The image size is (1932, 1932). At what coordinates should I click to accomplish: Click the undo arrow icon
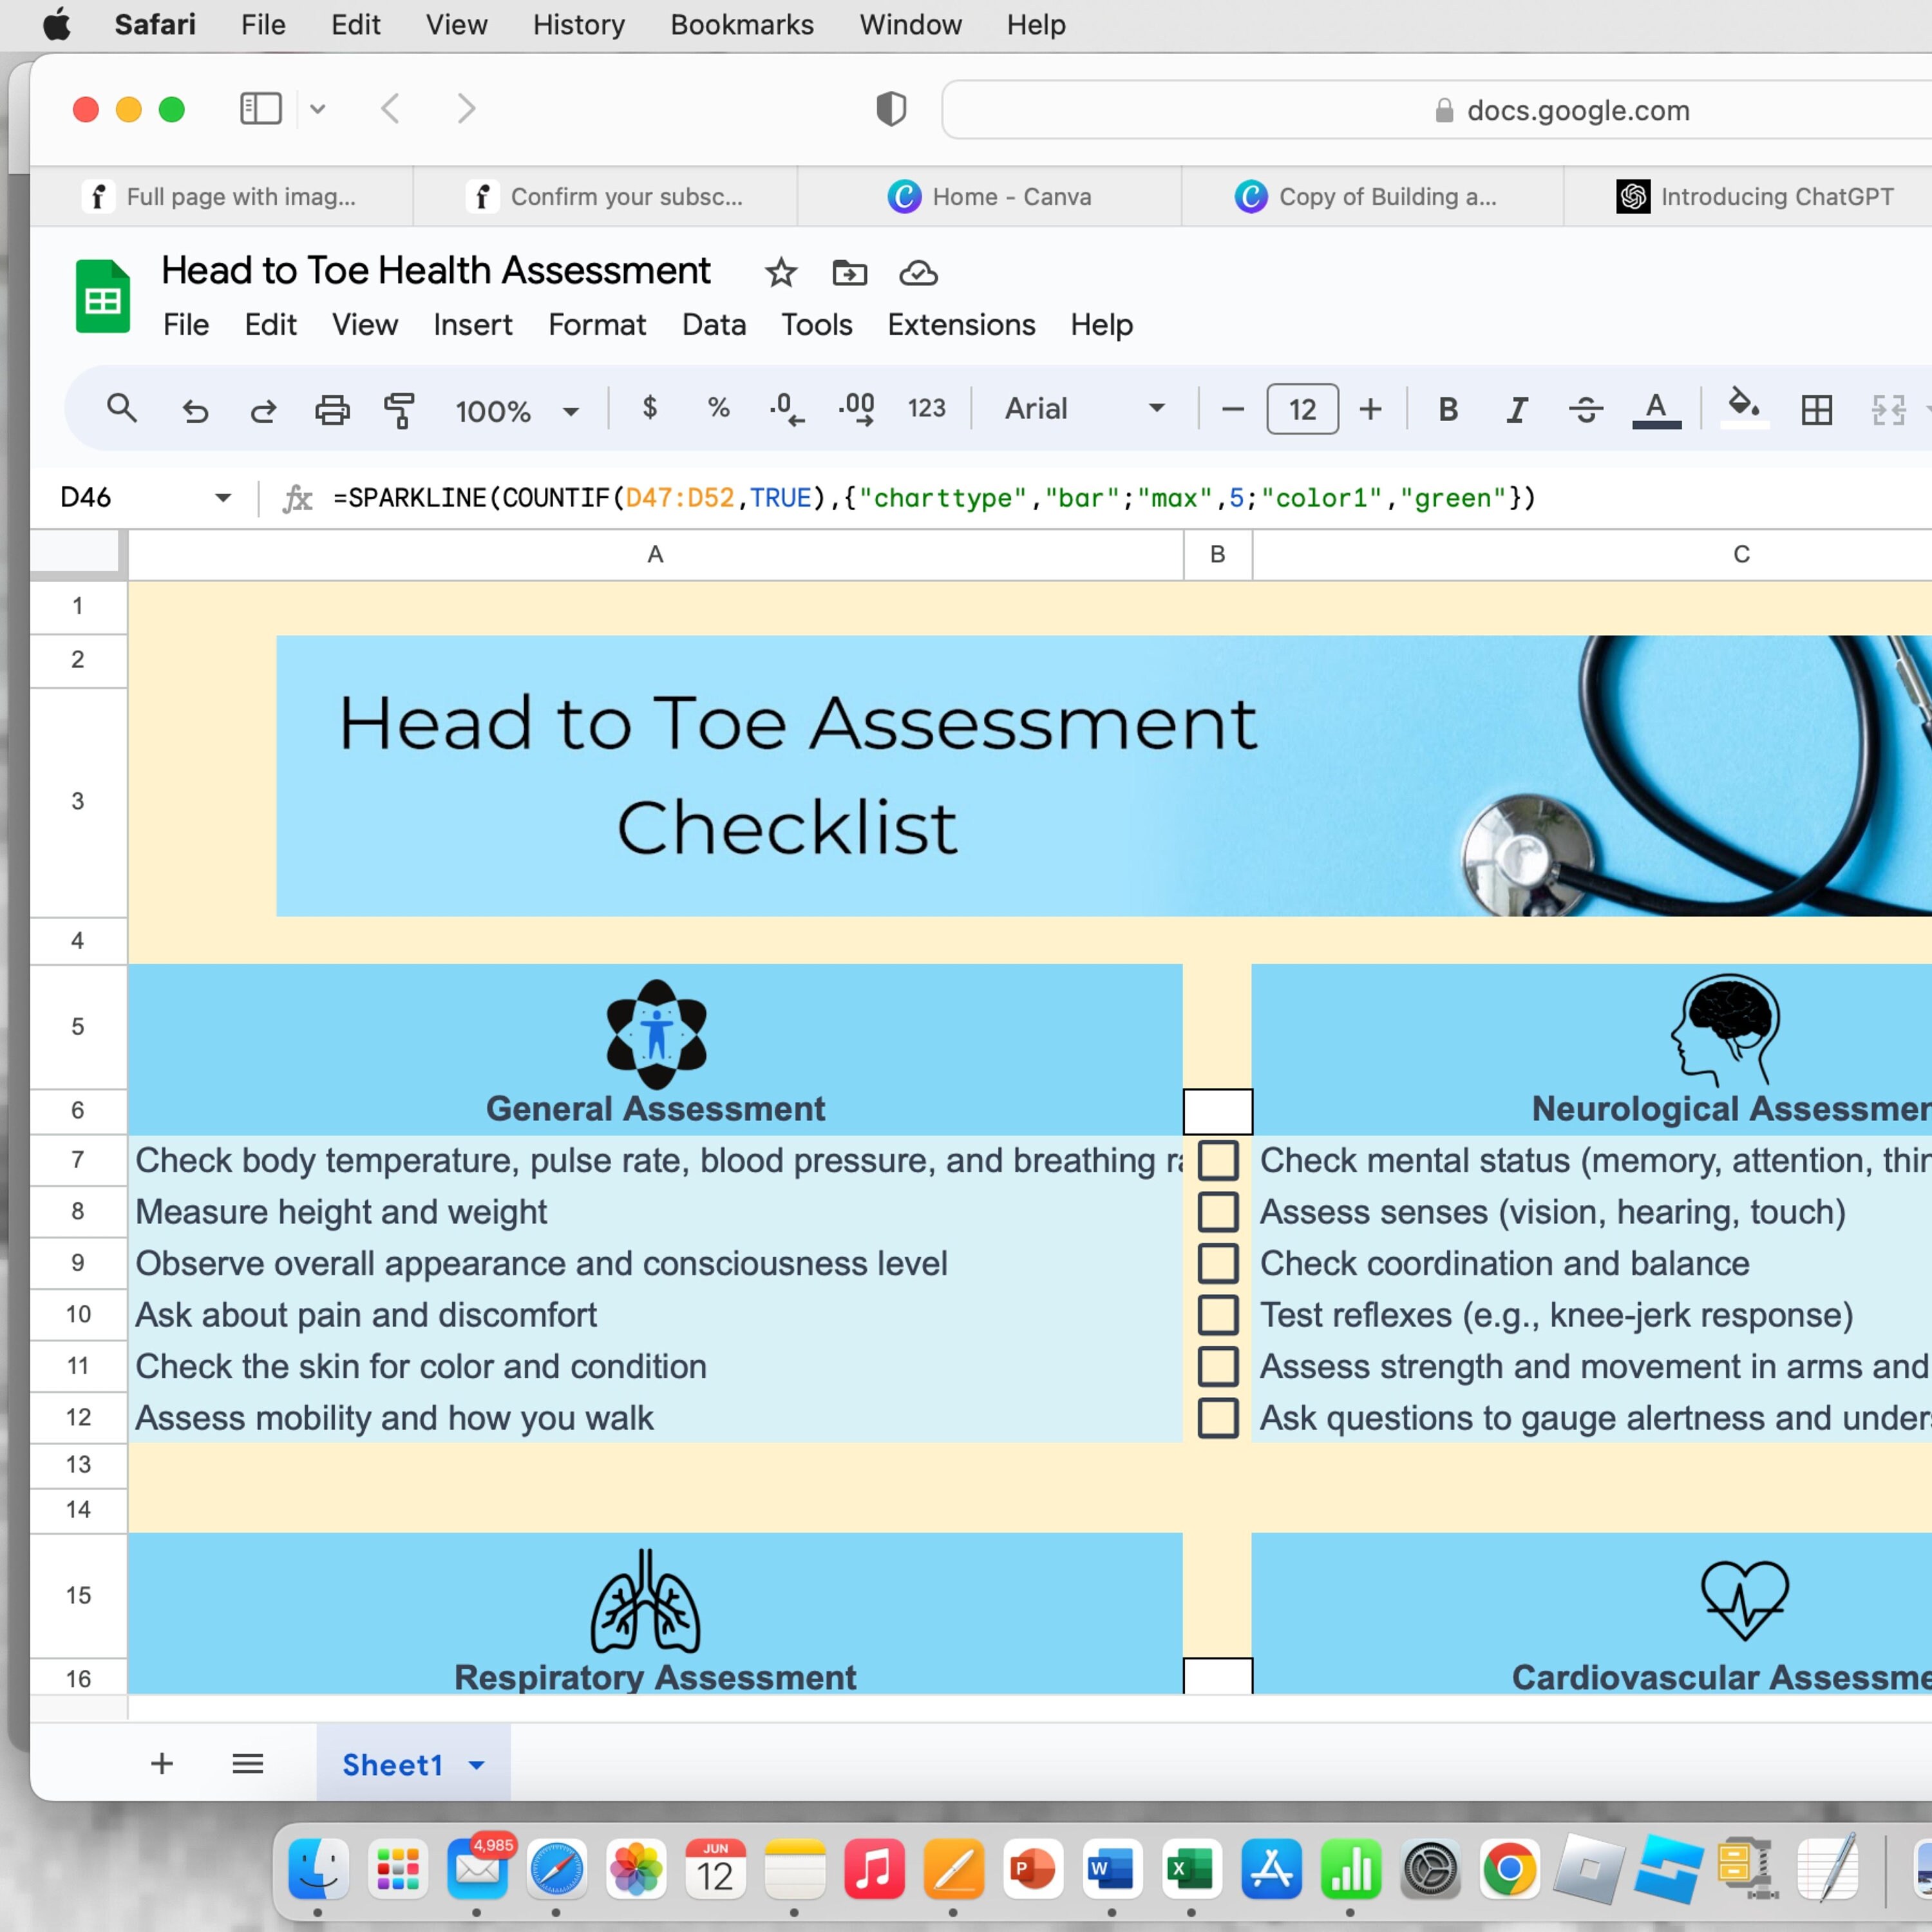pyautogui.click(x=195, y=410)
